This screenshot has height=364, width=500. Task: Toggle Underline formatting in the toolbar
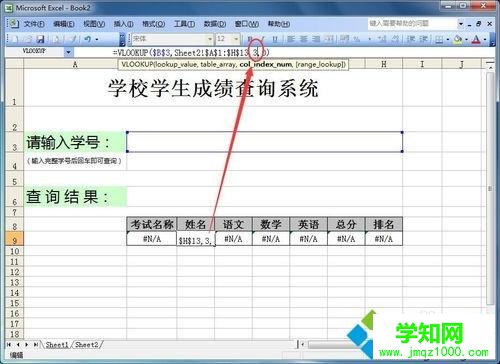[x=275, y=39]
